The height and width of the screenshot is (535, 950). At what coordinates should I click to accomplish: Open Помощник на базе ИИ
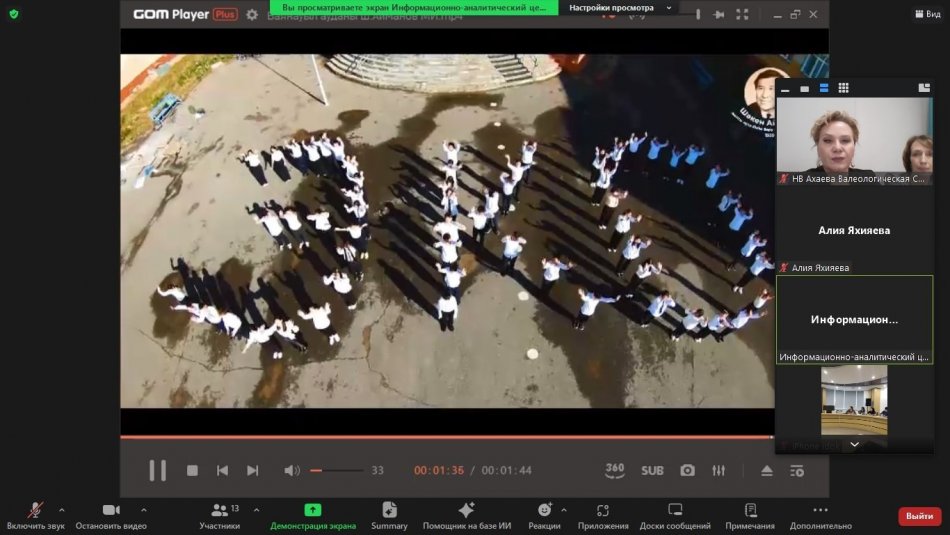point(467,516)
